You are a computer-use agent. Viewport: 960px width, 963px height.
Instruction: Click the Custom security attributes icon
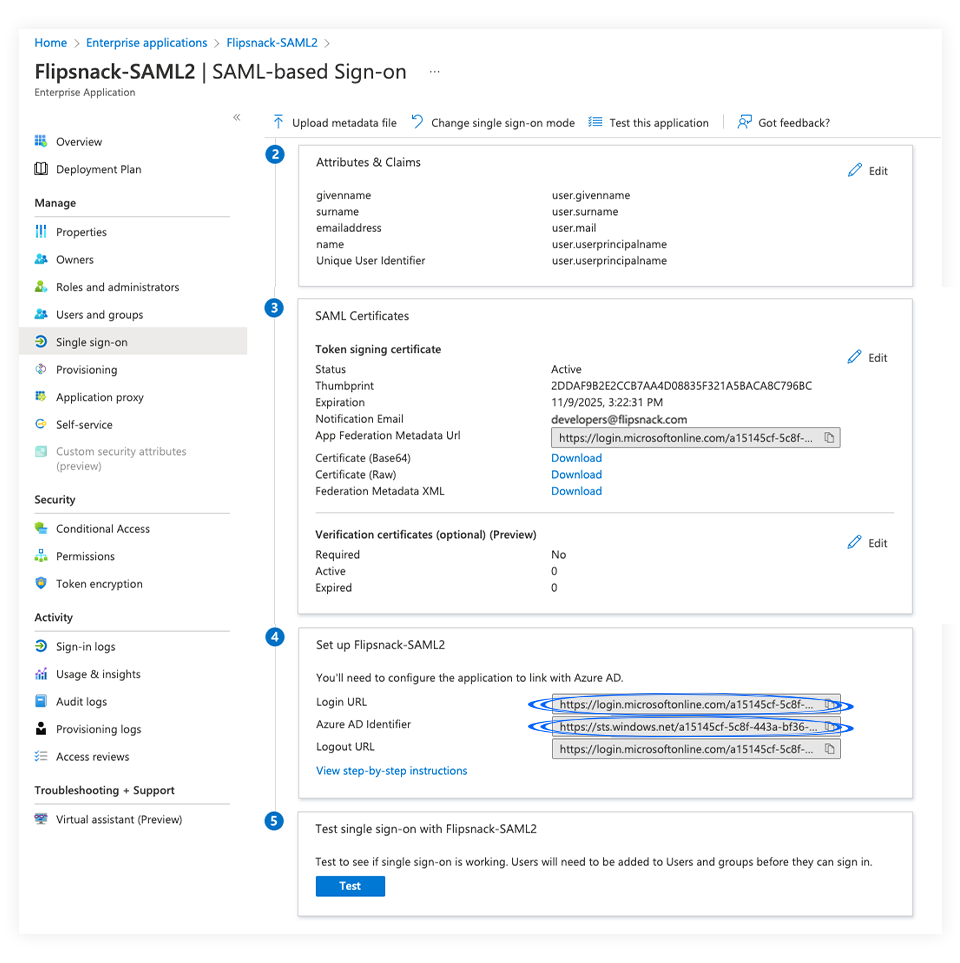tap(41, 451)
